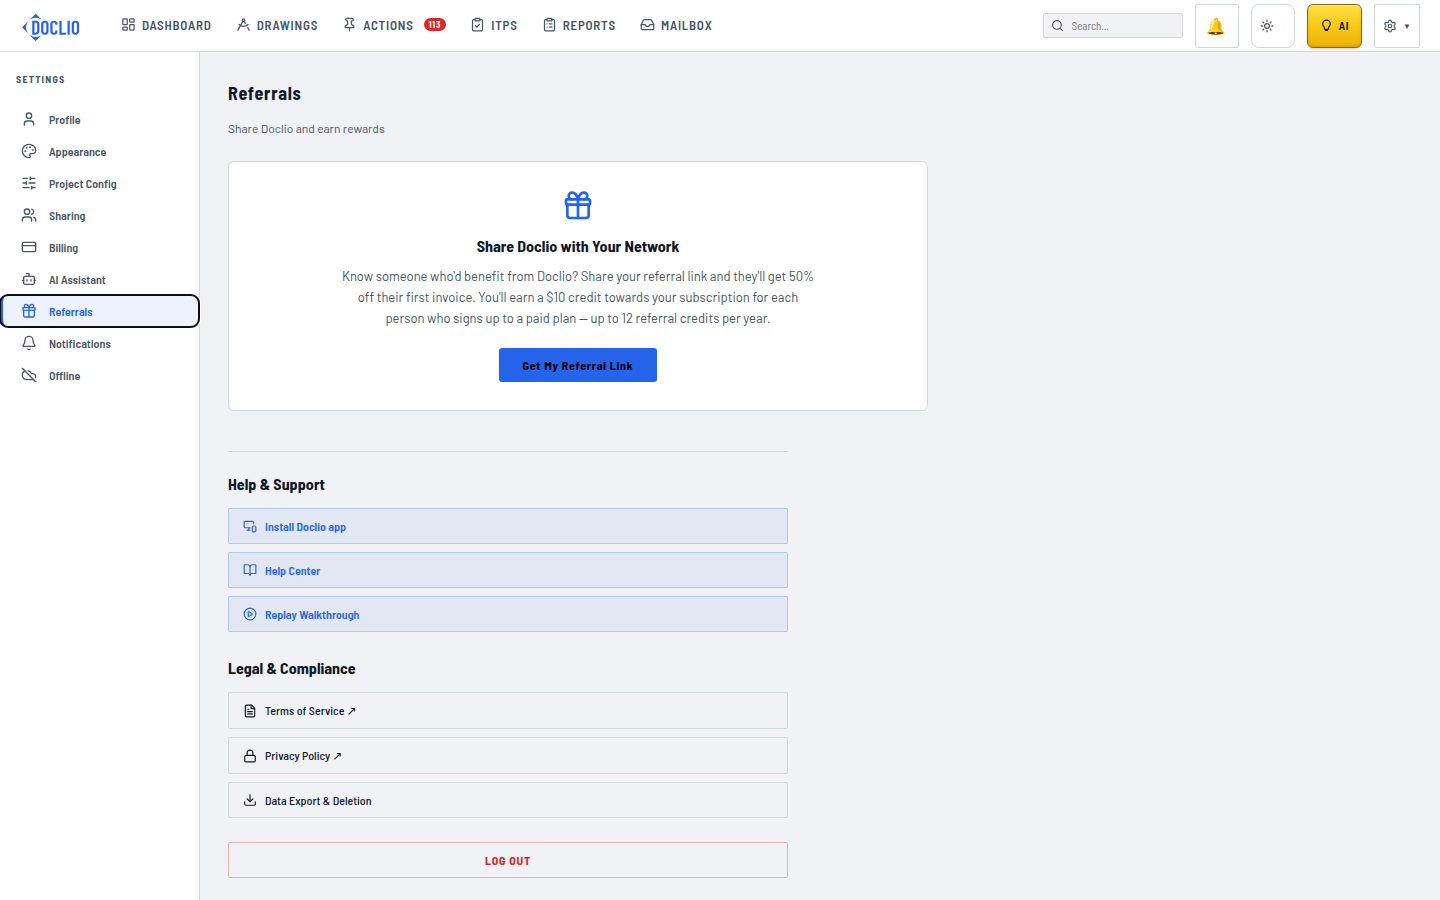Screen dimensions: 1440x900
Task: Click the Referrals gift sidebar icon
Action: [29, 311]
